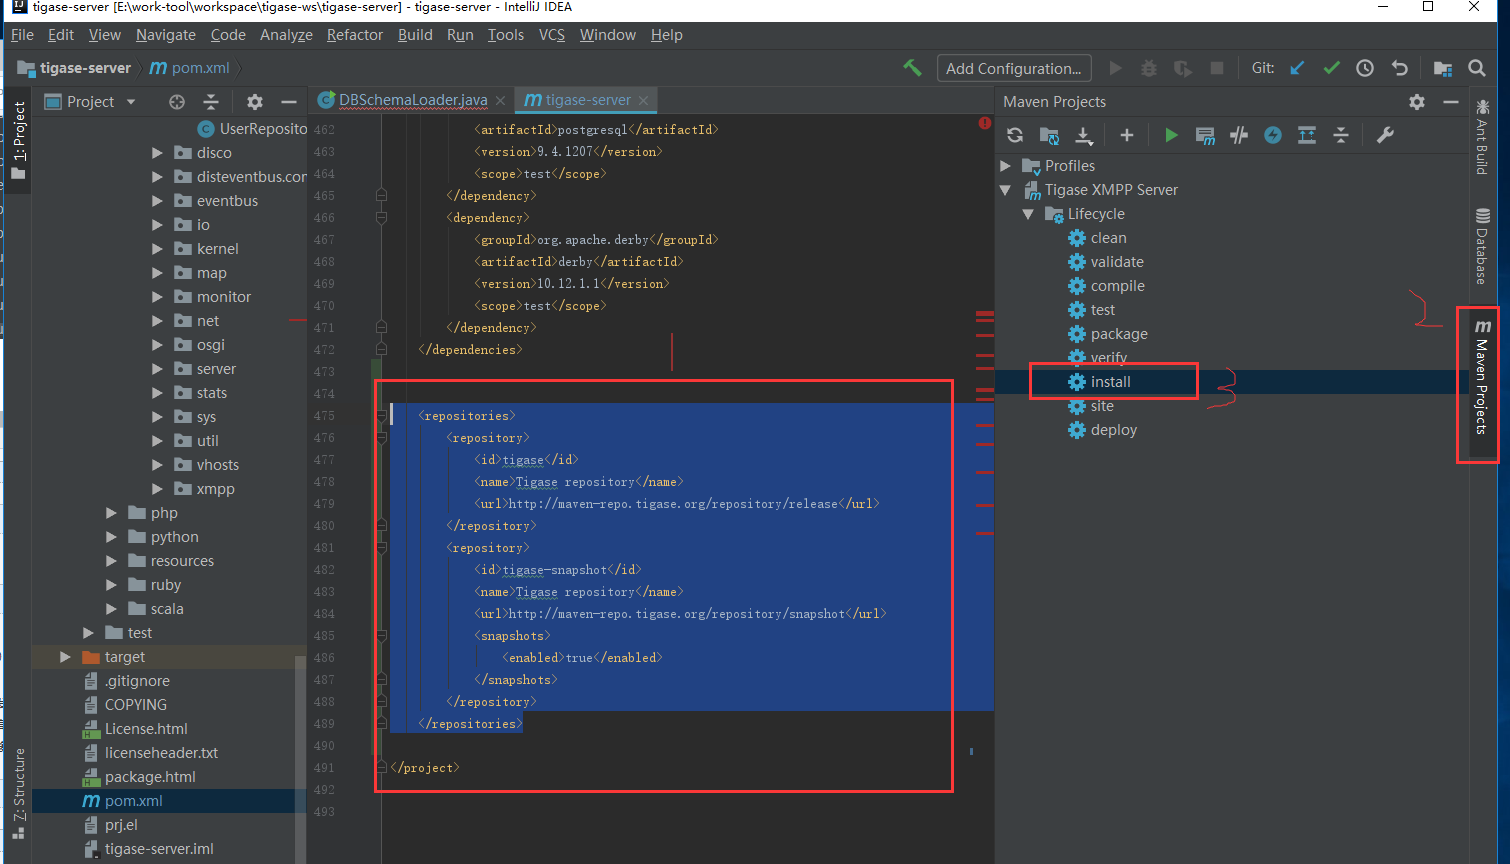This screenshot has width=1510, height=864.
Task: Open Maven settings wrench icon
Action: pyautogui.click(x=1385, y=135)
